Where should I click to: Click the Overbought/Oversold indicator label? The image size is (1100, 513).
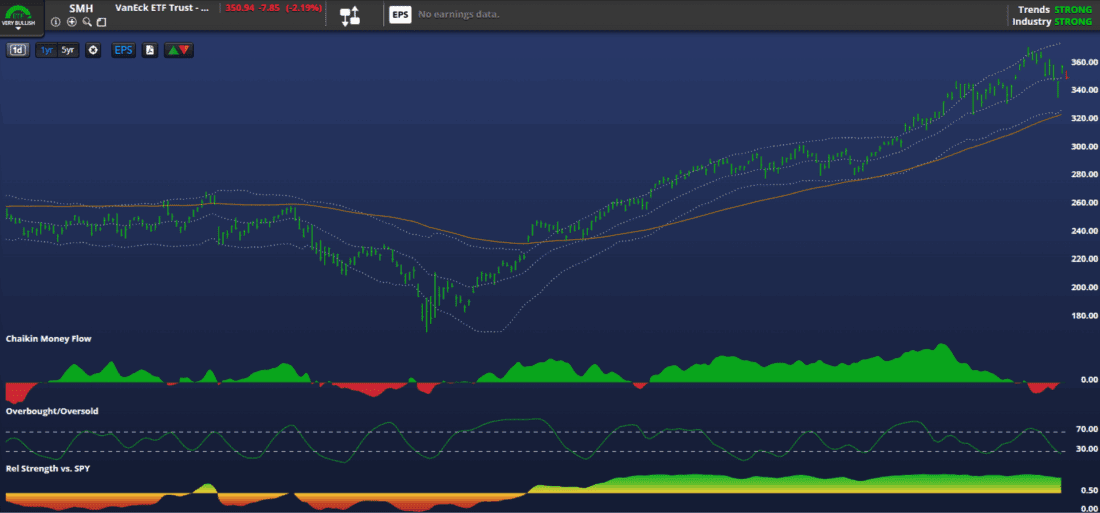click(x=51, y=411)
